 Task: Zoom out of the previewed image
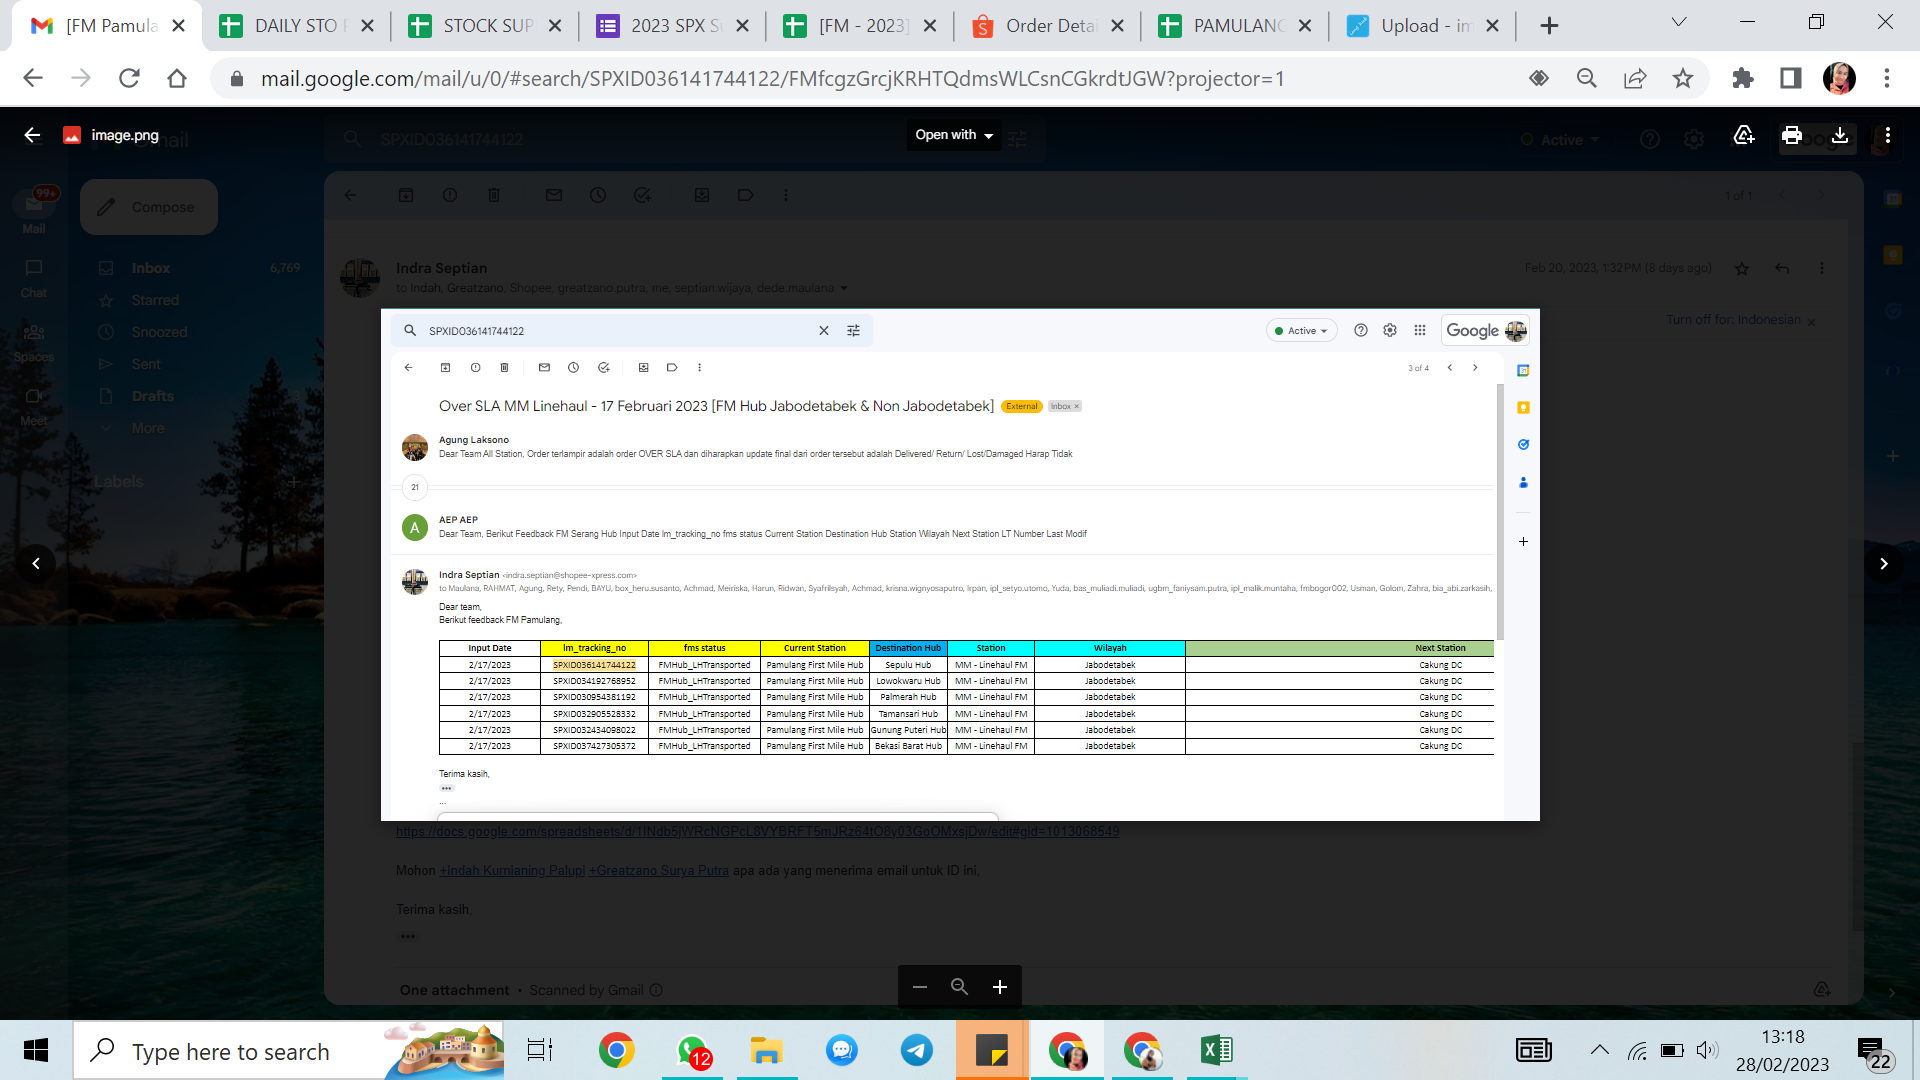click(x=920, y=987)
